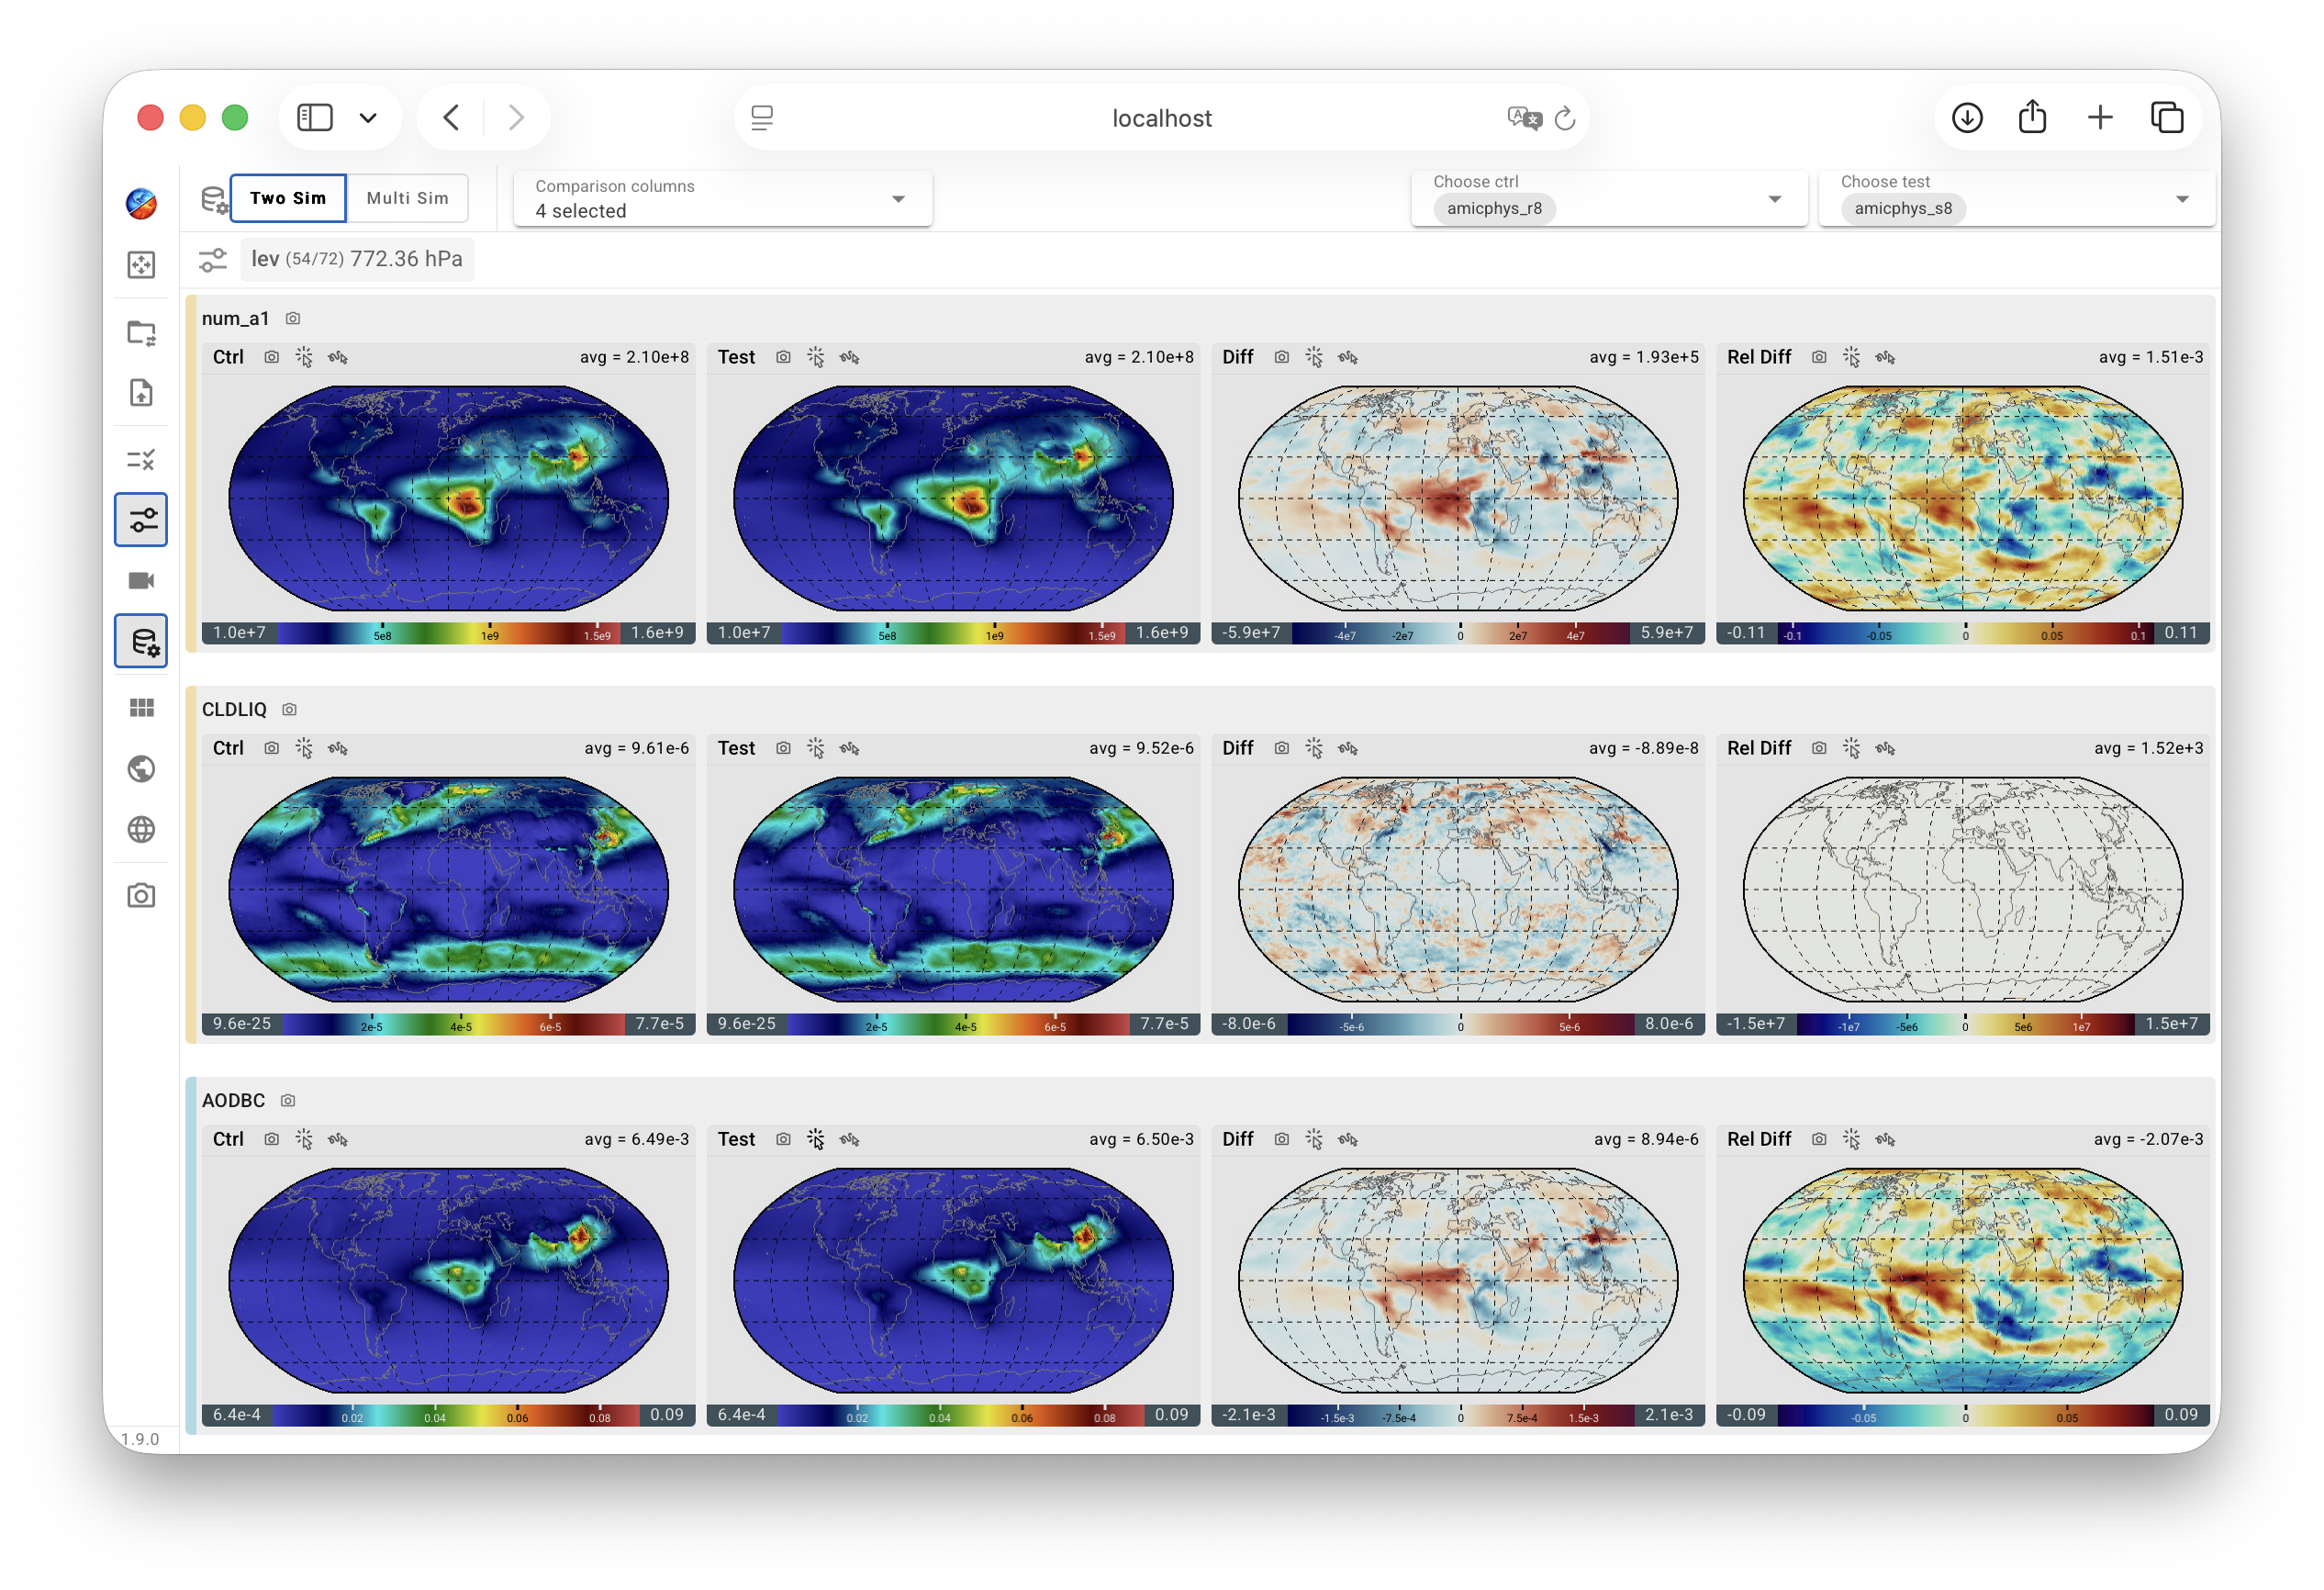The width and height of the screenshot is (2324, 1590).
Task: Open the Comparison columns dropdown
Action: point(722,199)
